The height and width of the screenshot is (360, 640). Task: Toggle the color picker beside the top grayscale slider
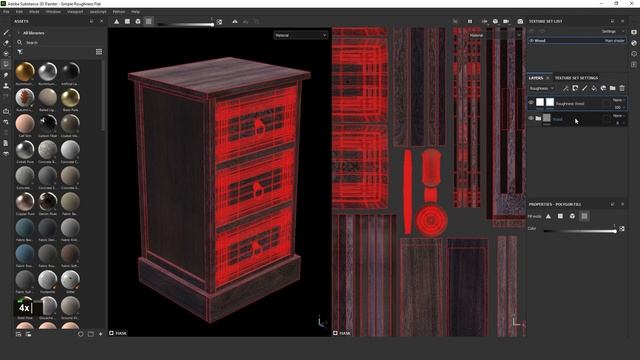(219, 22)
